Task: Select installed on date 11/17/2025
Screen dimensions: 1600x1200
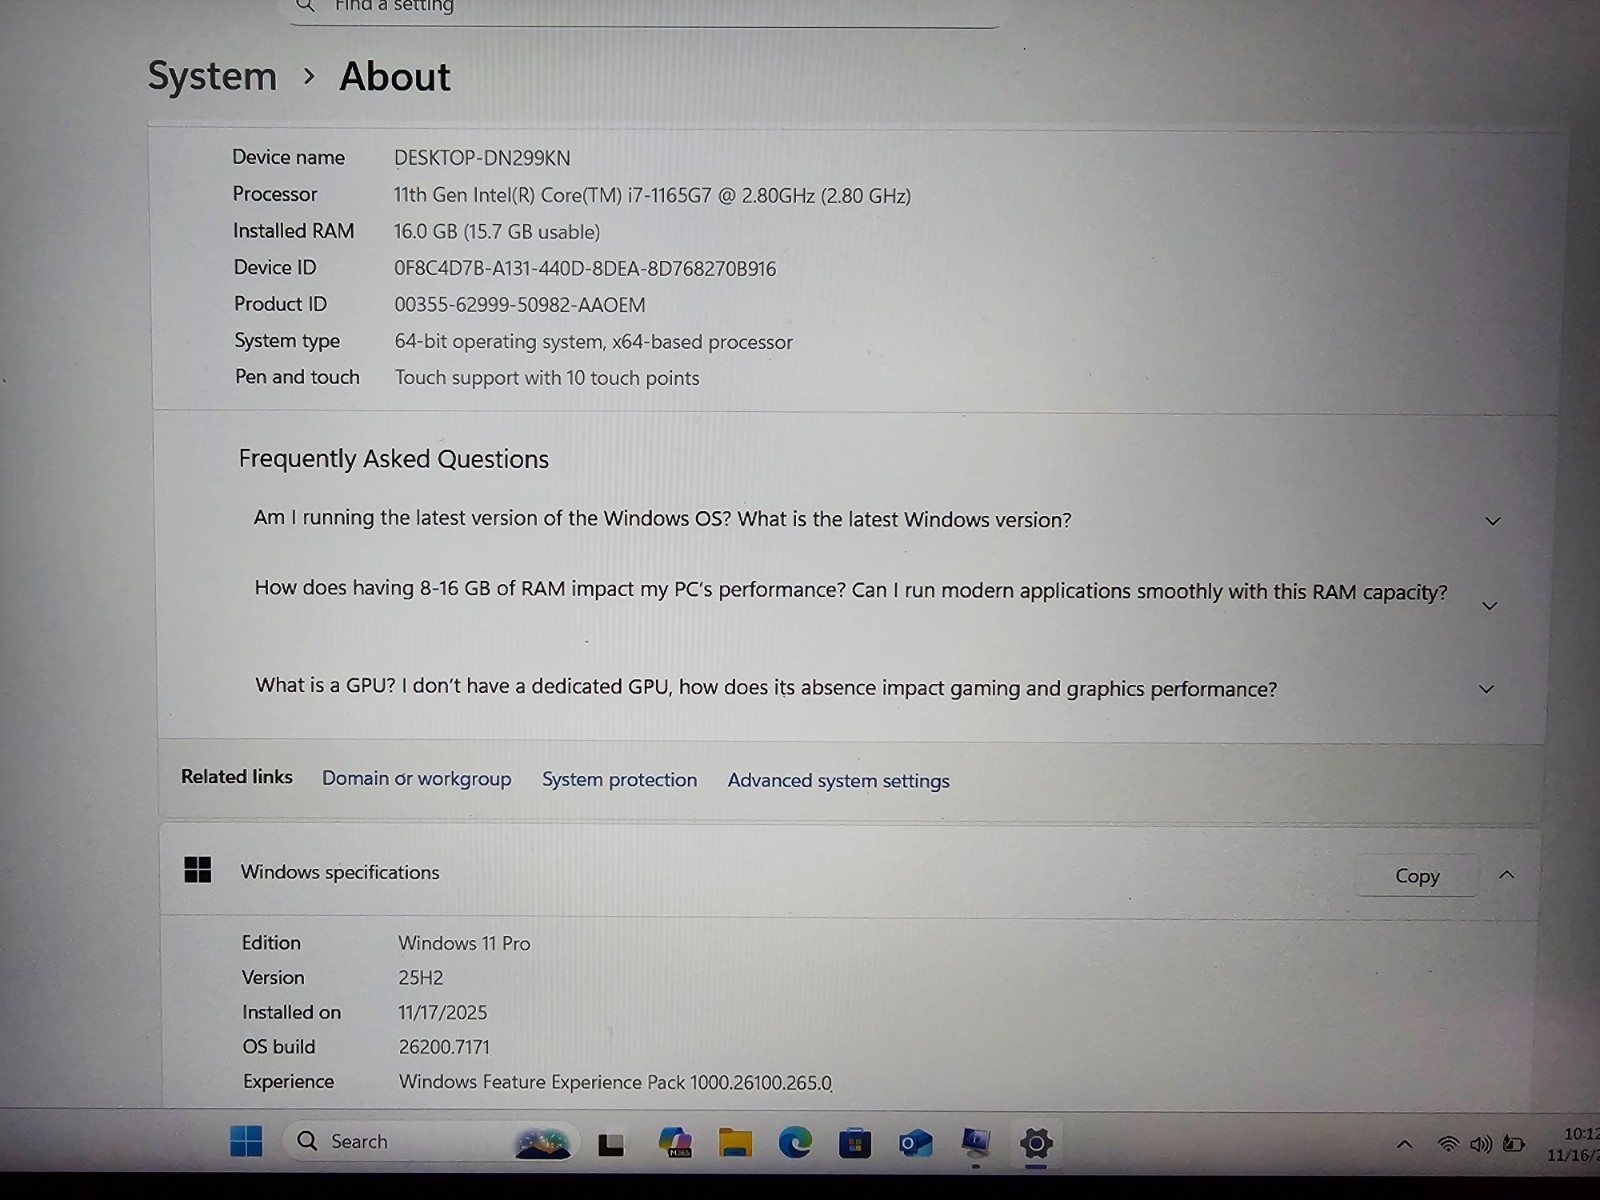Action: pos(443,1013)
